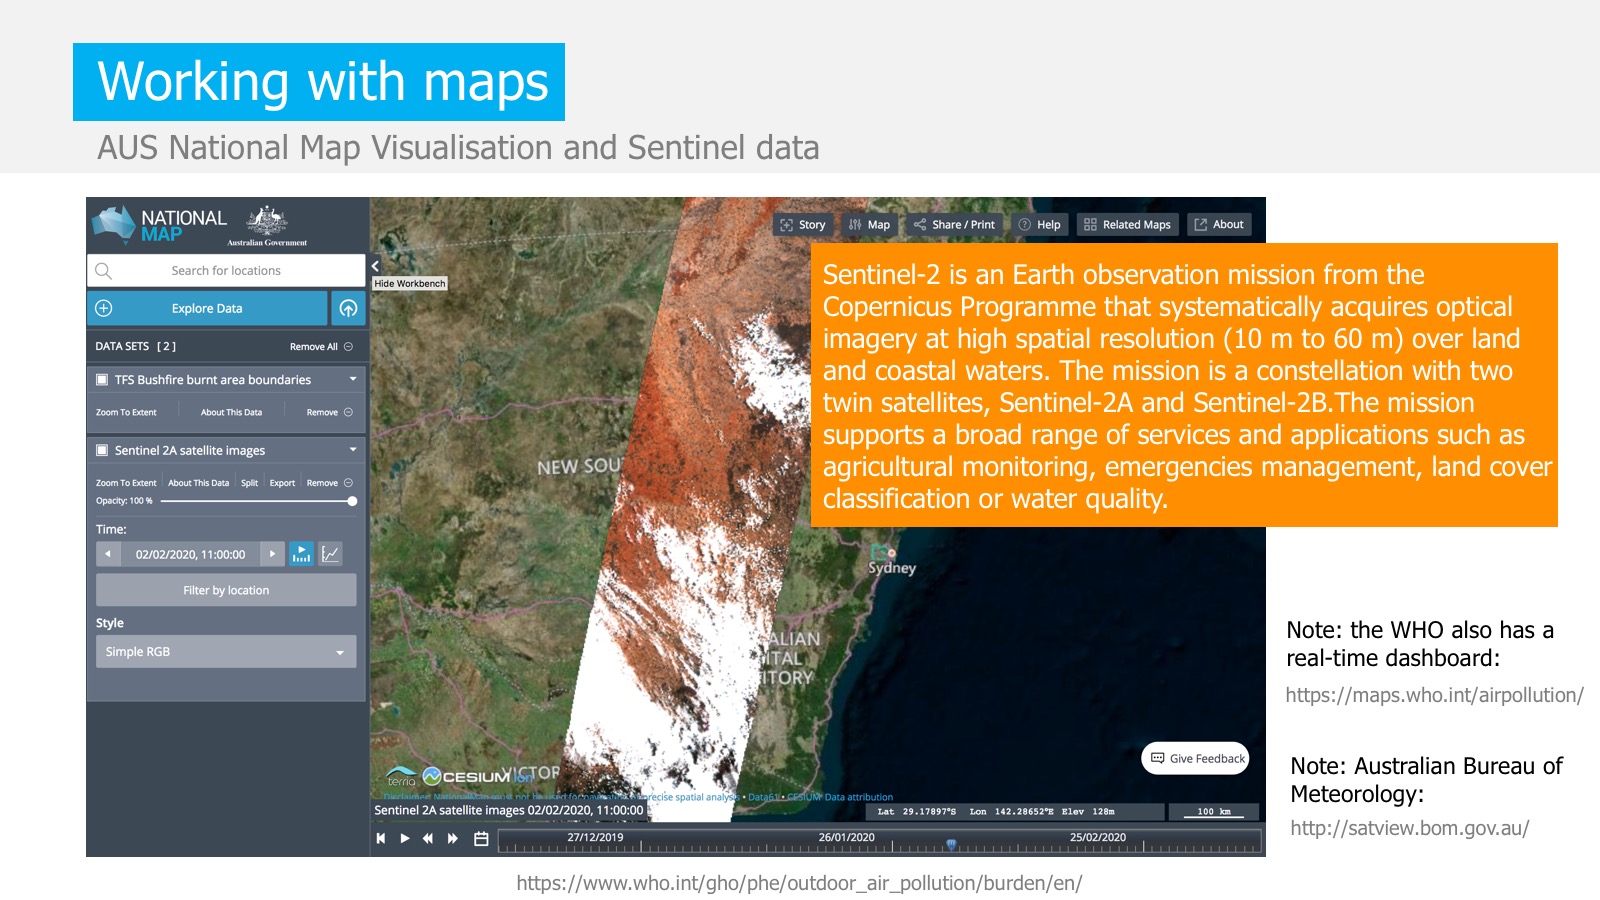Click the National Map logo
The width and height of the screenshot is (1600, 900).
[x=160, y=225]
